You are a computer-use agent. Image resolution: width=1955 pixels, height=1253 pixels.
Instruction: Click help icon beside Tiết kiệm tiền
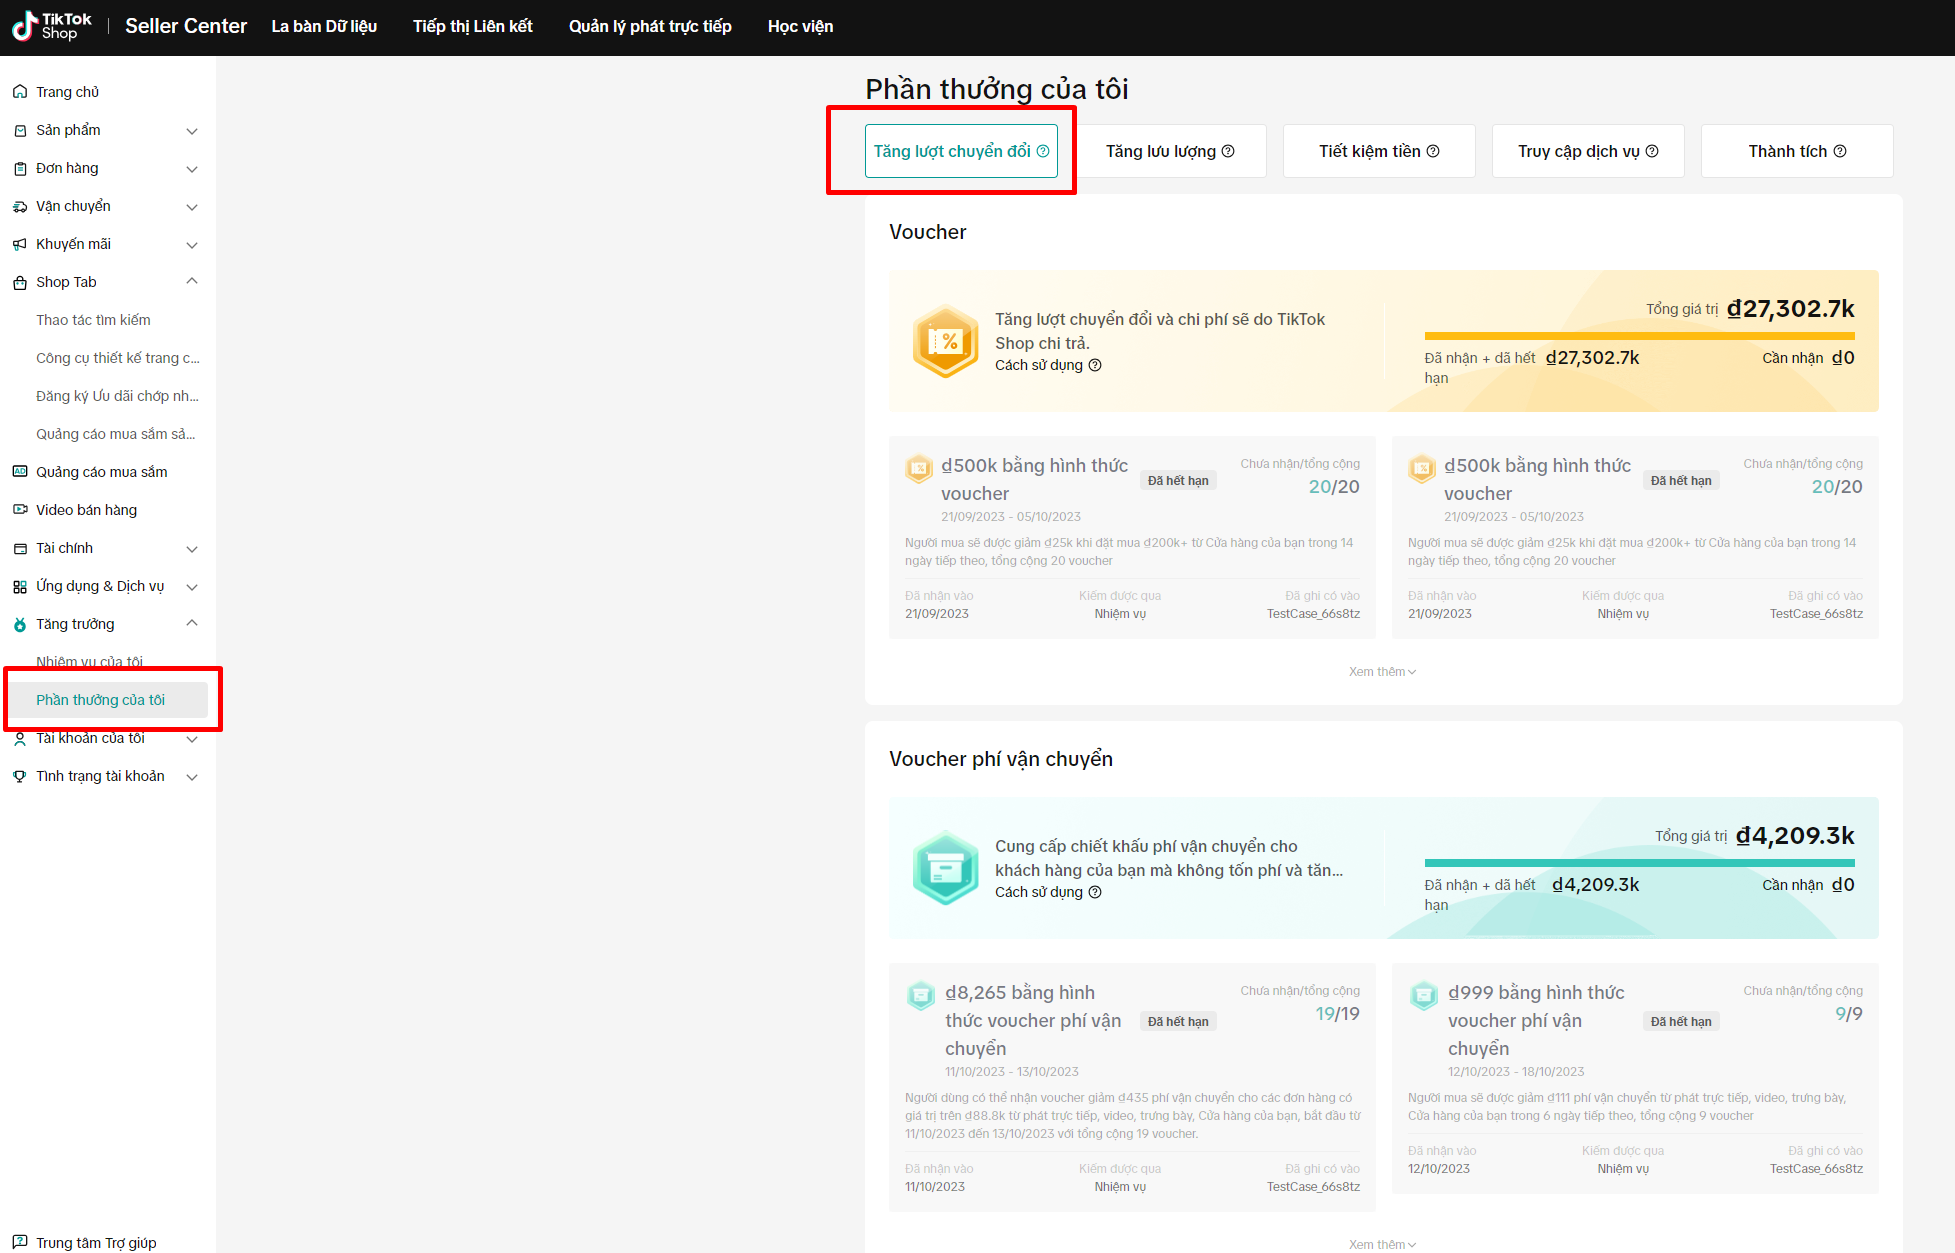tap(1433, 151)
